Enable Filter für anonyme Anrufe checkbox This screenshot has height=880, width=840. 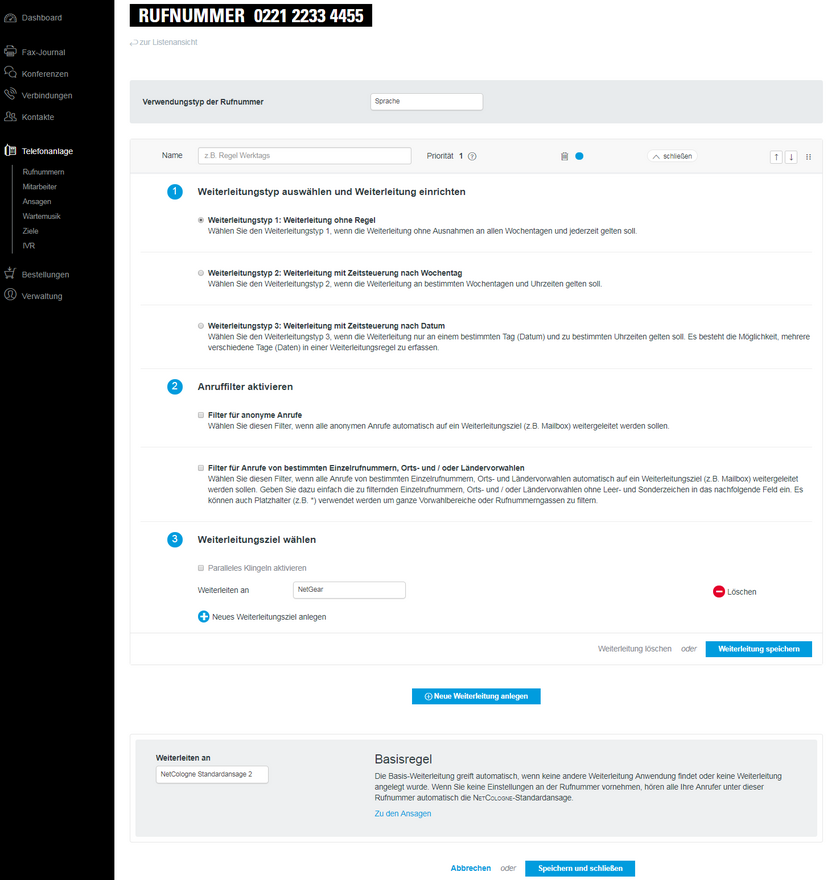pos(201,414)
